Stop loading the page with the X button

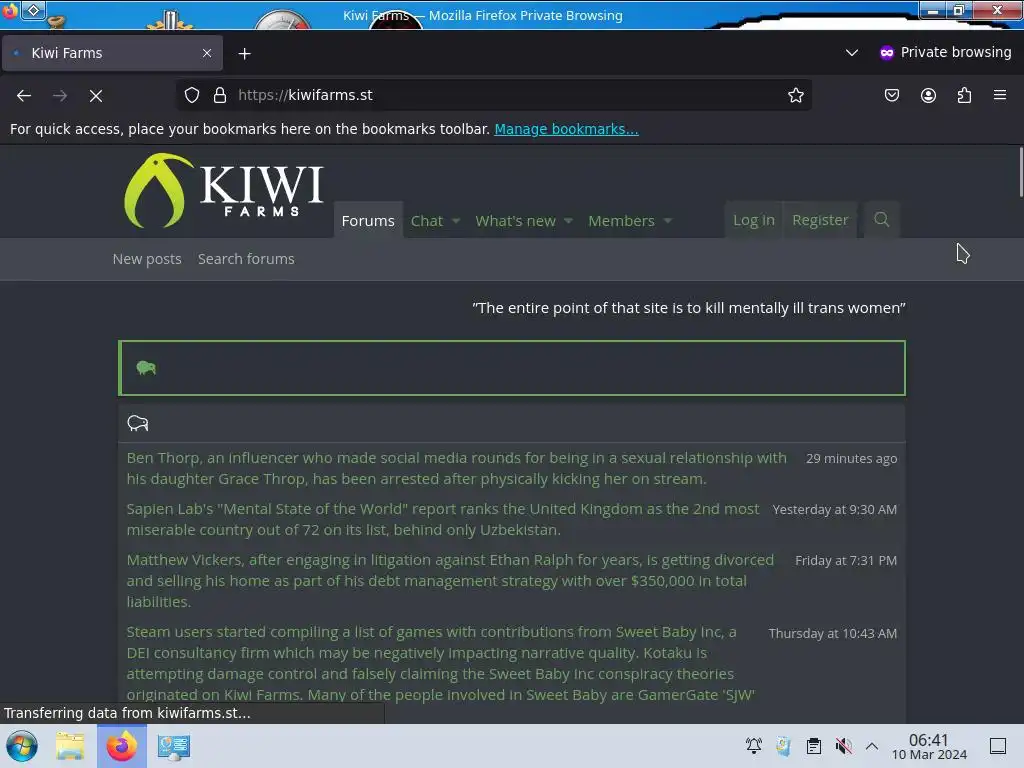pyautogui.click(x=96, y=95)
